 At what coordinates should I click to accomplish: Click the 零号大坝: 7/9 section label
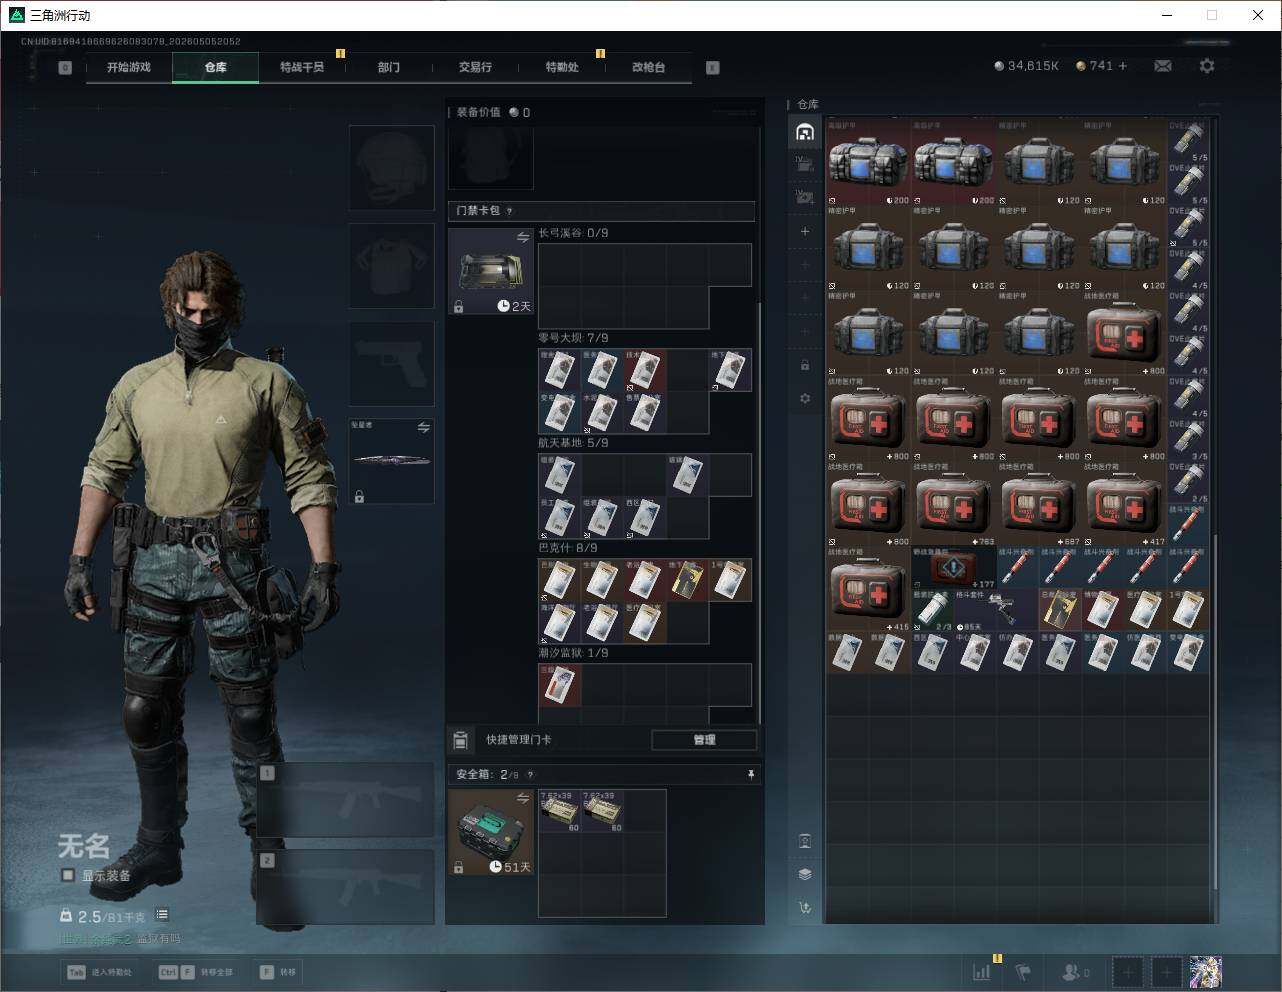pyautogui.click(x=573, y=338)
